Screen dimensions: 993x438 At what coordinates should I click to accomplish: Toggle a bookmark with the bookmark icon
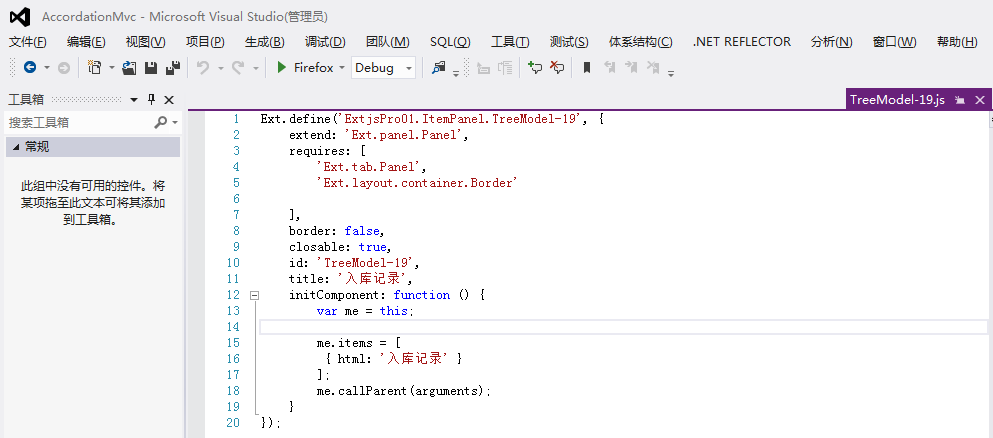point(587,68)
